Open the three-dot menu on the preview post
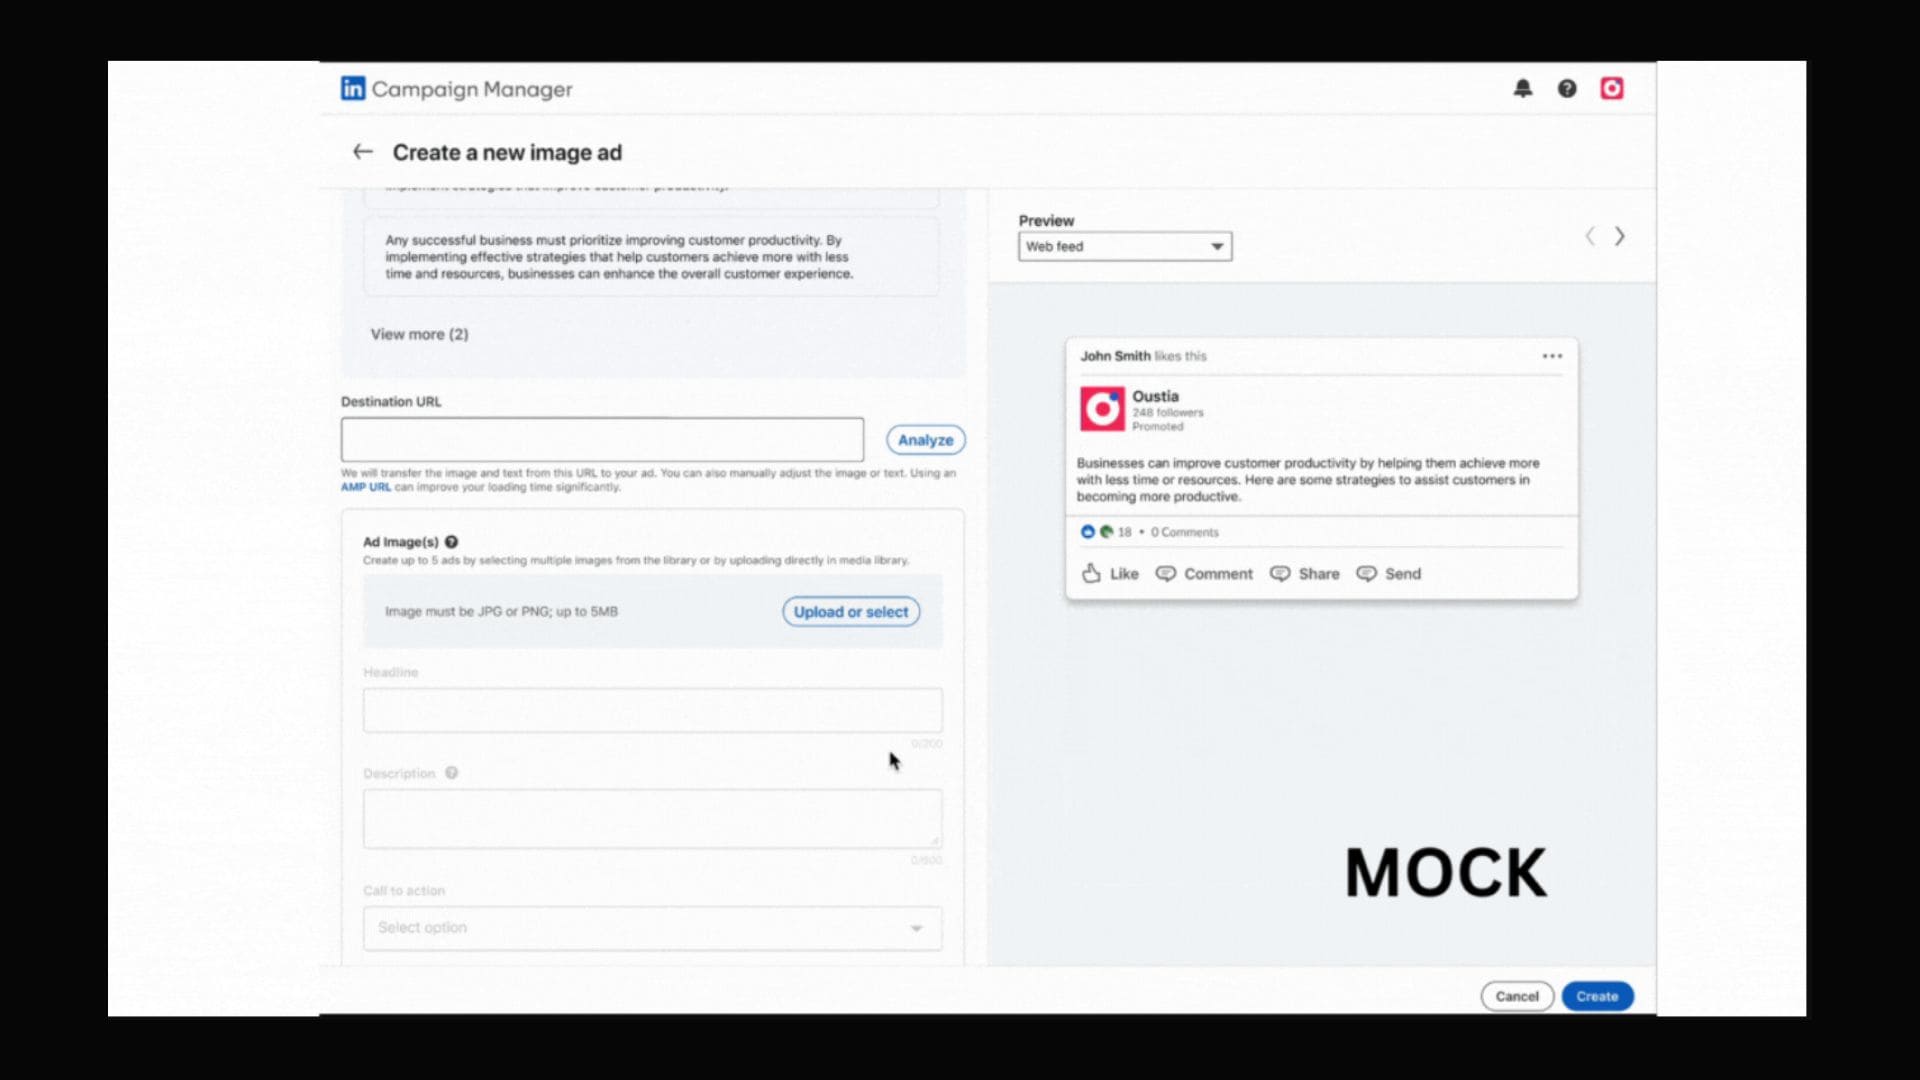 1552,356
